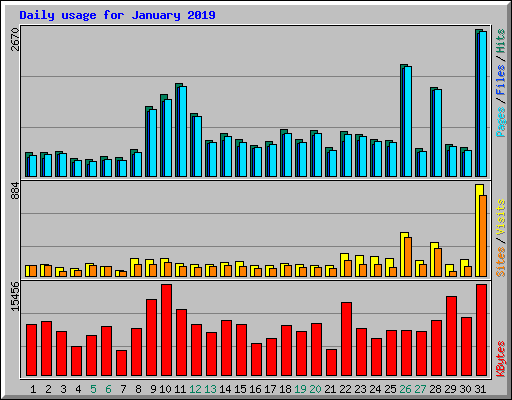Click day 27 green weekend label
The image size is (512, 400).
[420, 389]
